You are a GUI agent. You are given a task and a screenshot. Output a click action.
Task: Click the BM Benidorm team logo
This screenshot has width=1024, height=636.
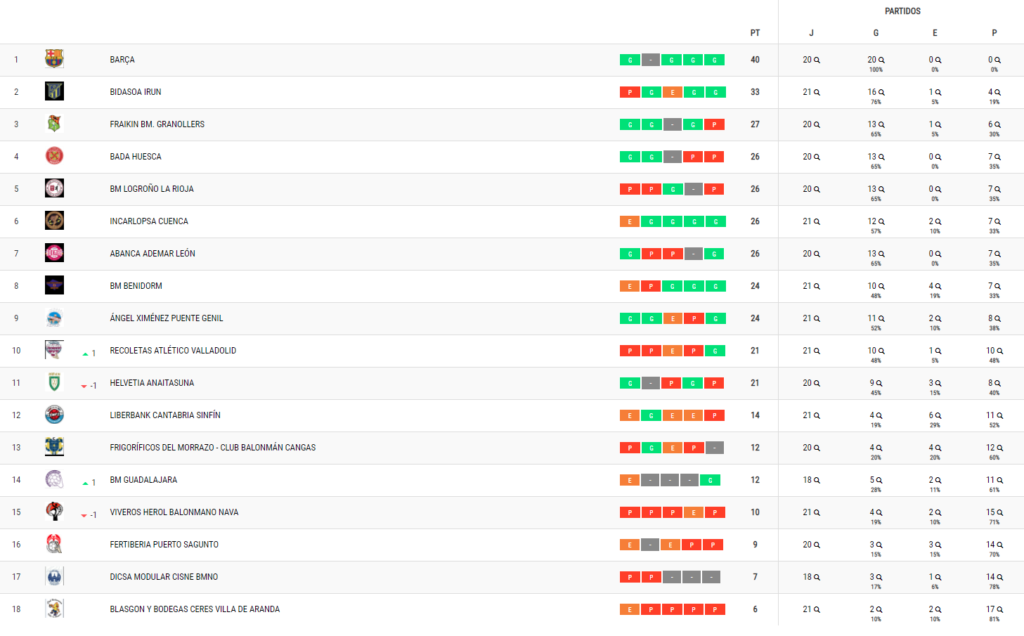pos(54,285)
